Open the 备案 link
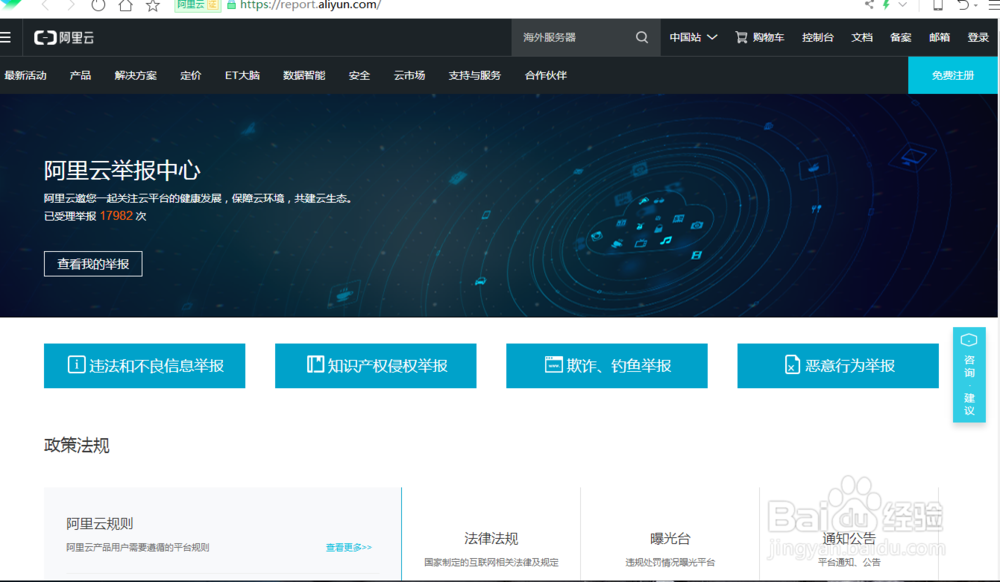The width and height of the screenshot is (1000, 582). point(901,38)
